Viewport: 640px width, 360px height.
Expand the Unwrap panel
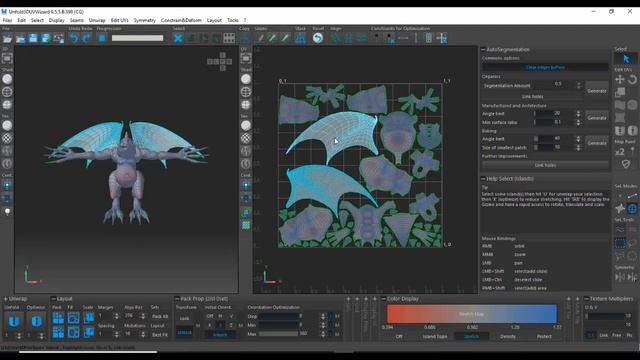point(5,299)
